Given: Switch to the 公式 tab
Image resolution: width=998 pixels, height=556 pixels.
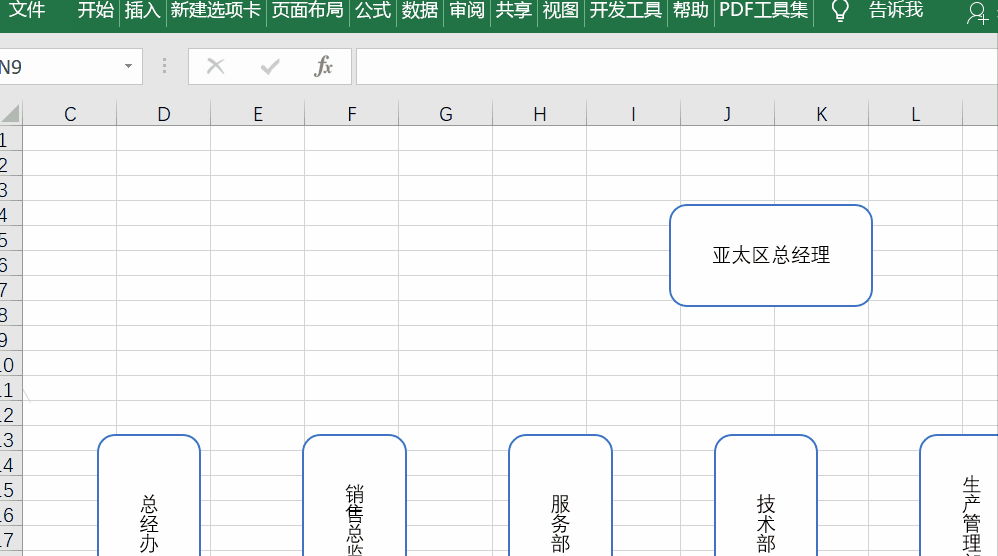Looking at the screenshot, I should [373, 10].
